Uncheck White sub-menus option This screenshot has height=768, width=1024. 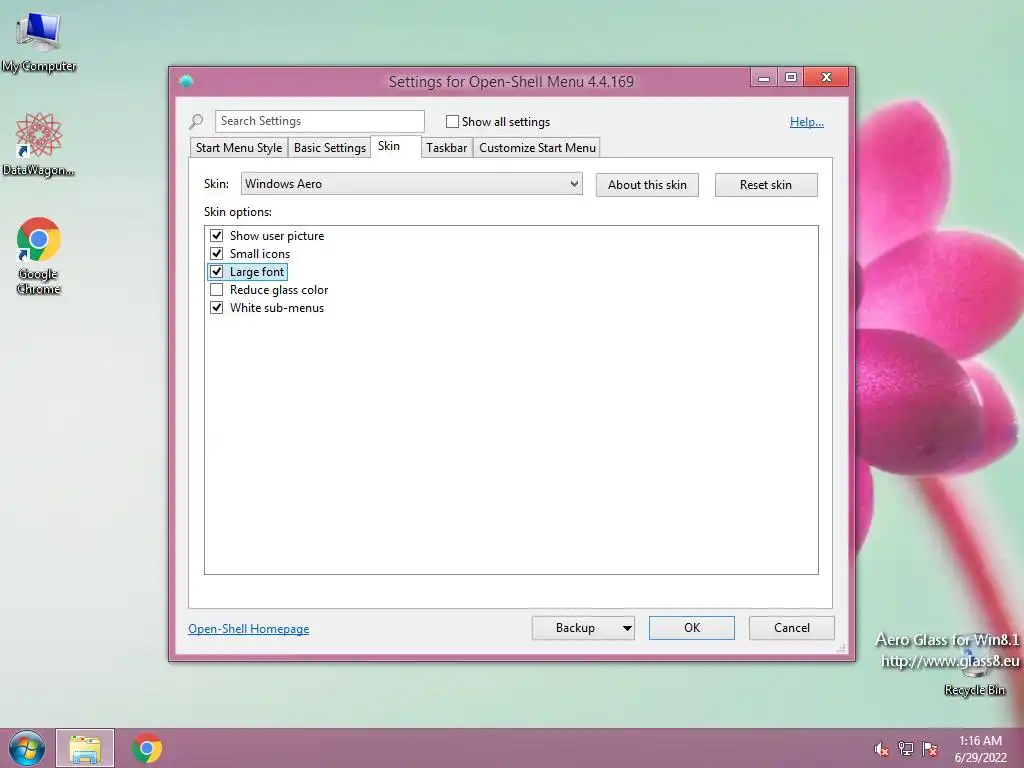click(x=216, y=308)
